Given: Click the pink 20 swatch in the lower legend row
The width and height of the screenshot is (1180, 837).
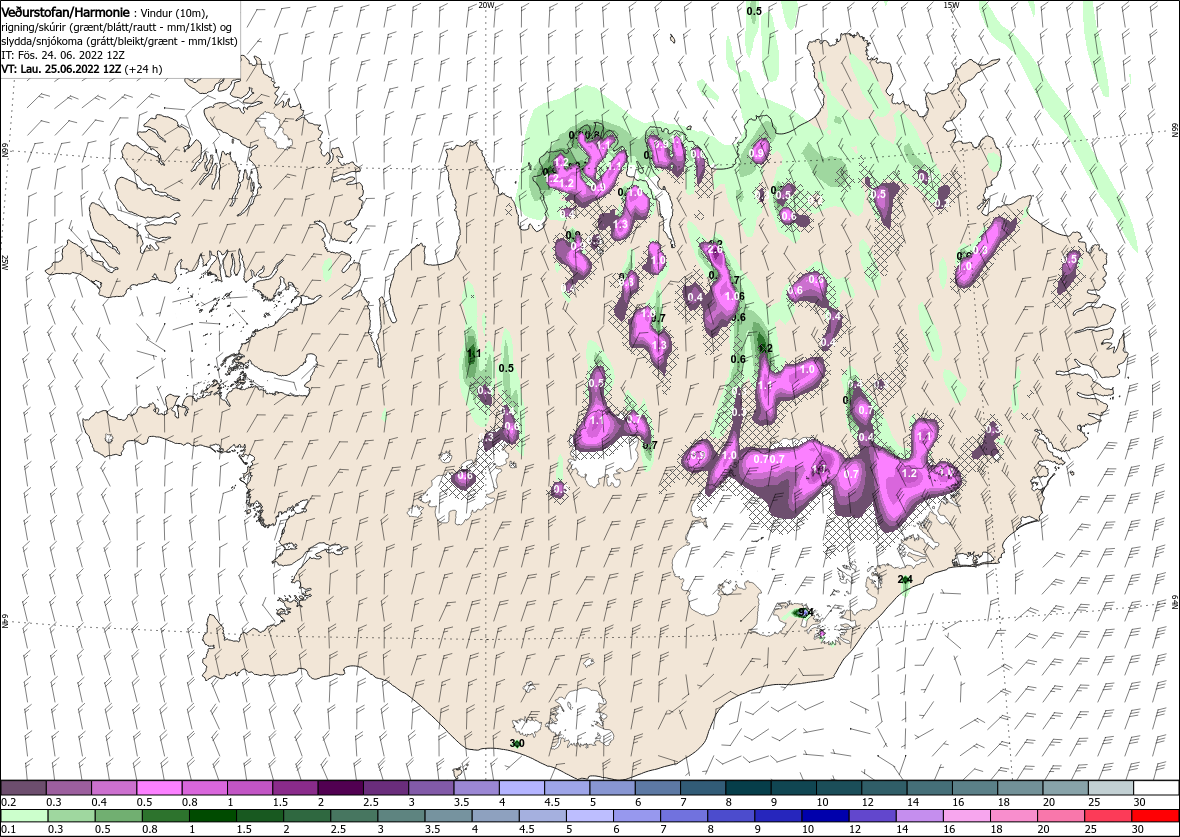Looking at the screenshot, I should [1060, 816].
